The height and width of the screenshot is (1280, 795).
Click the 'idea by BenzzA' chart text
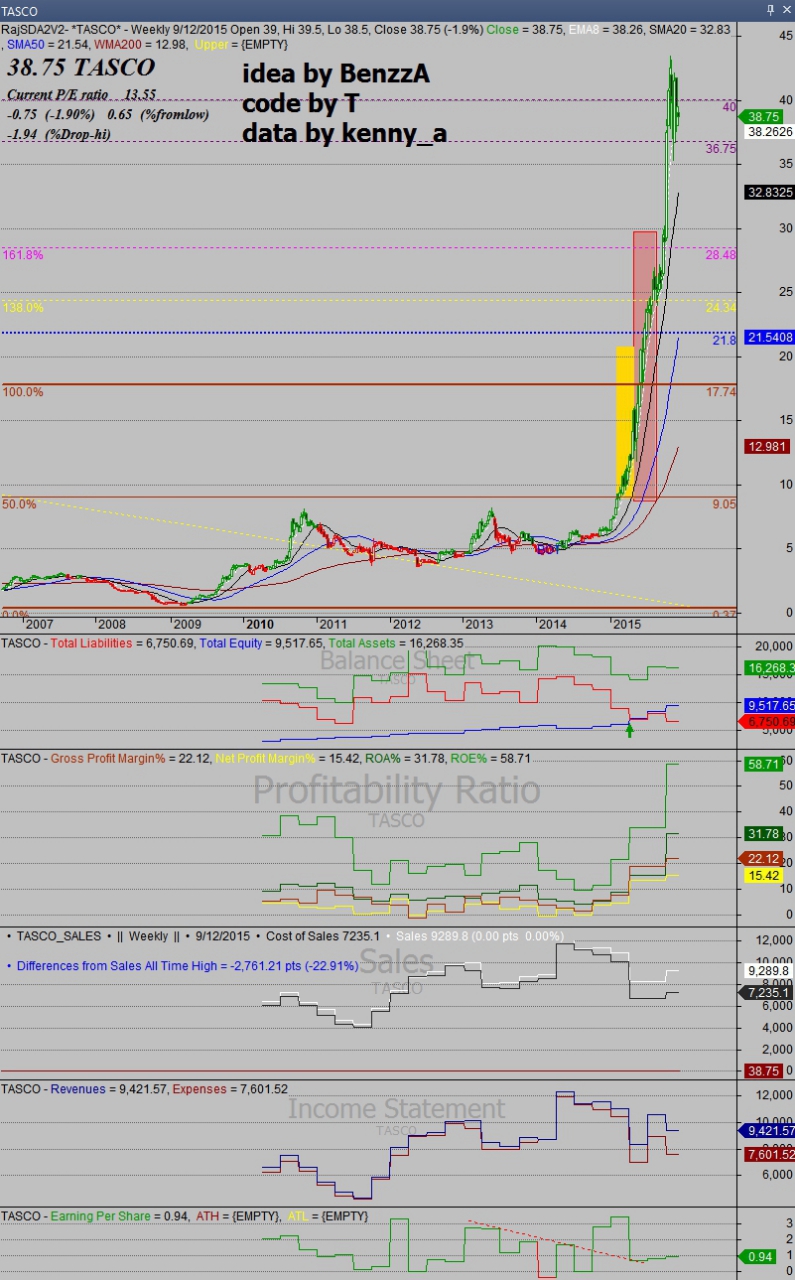click(x=335, y=74)
